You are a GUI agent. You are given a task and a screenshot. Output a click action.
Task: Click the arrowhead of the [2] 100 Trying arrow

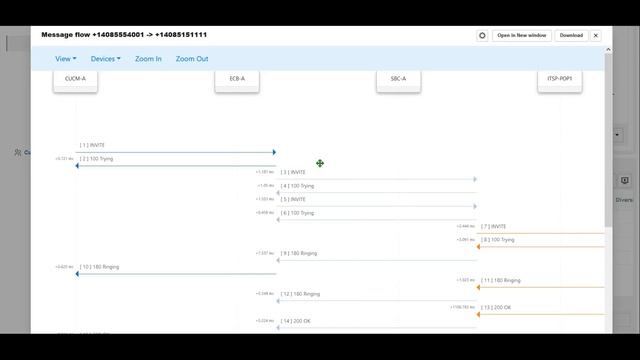[77, 166]
